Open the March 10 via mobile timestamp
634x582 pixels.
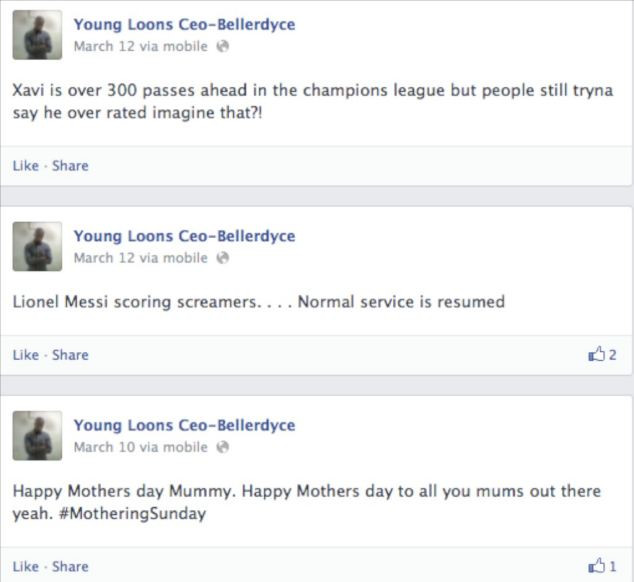pyautogui.click(x=140, y=447)
